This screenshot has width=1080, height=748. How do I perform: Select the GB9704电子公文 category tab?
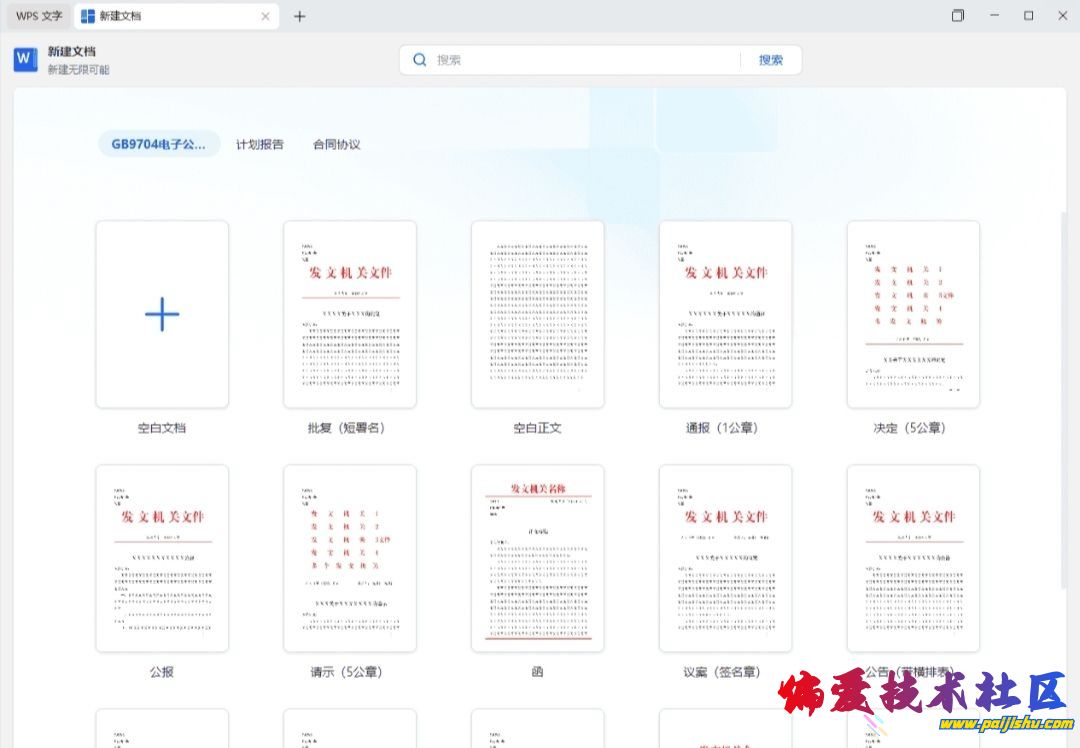pos(159,144)
